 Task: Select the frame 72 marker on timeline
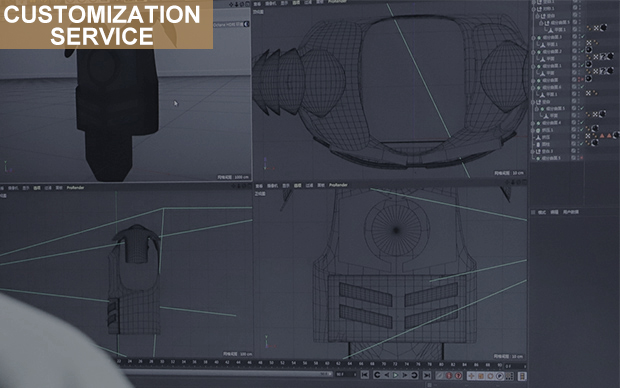[395, 363]
